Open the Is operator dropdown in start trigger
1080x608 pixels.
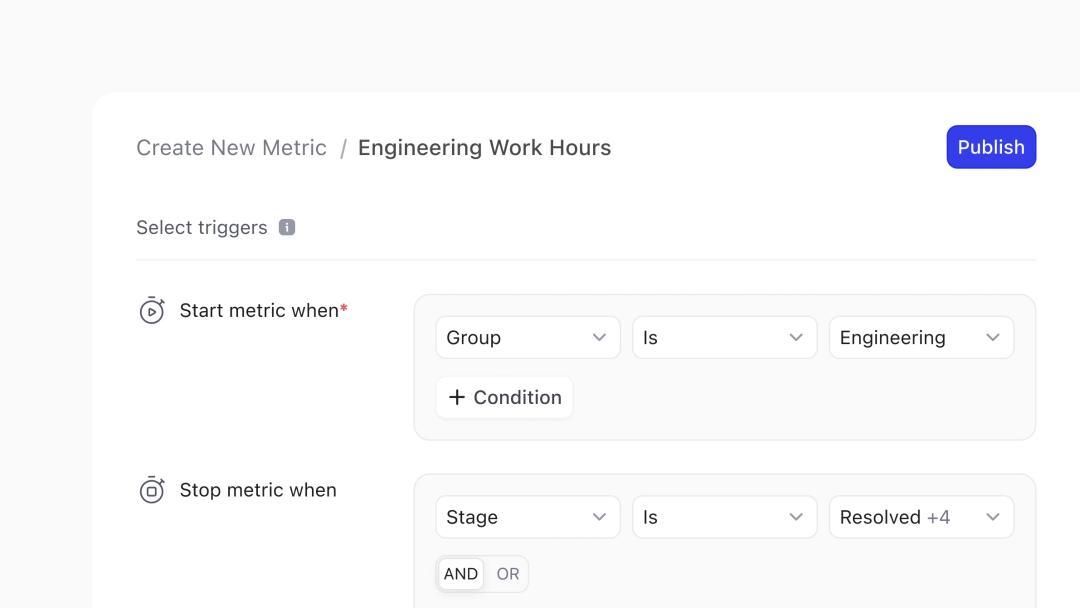724,337
